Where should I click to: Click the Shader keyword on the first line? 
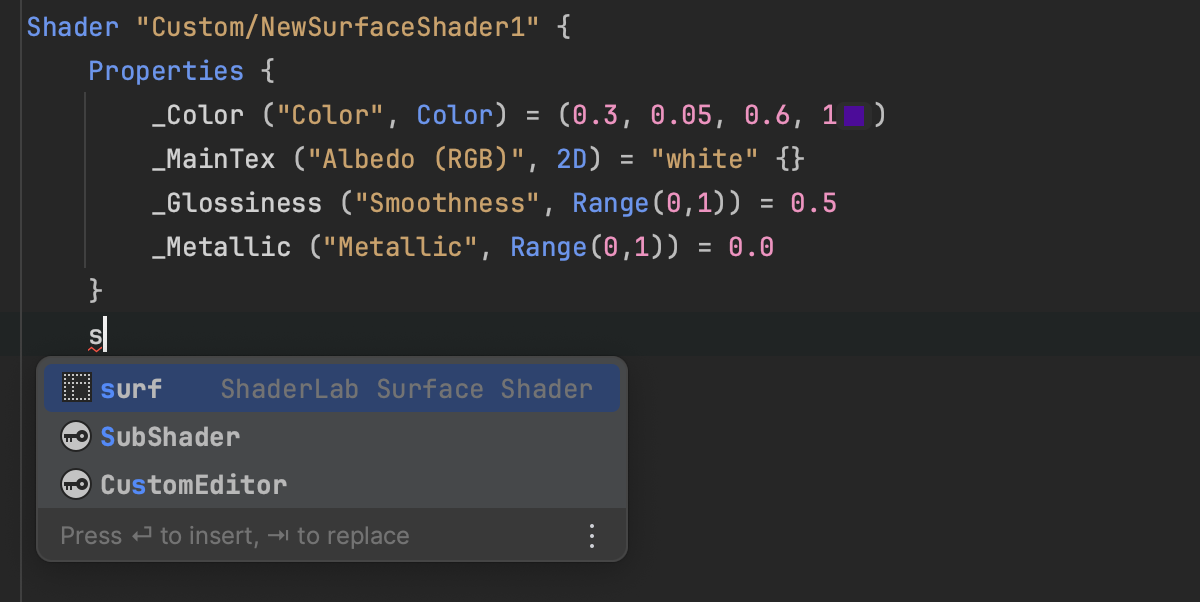73,27
